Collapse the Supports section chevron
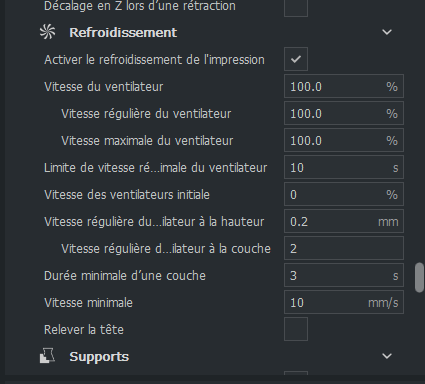Viewport: 425px width, 384px height. pos(387,356)
